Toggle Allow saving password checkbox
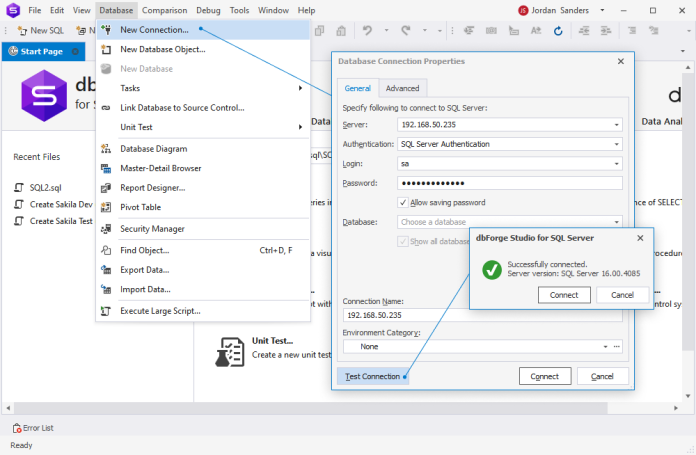Screen dimensions: 696x455 [x=403, y=203]
